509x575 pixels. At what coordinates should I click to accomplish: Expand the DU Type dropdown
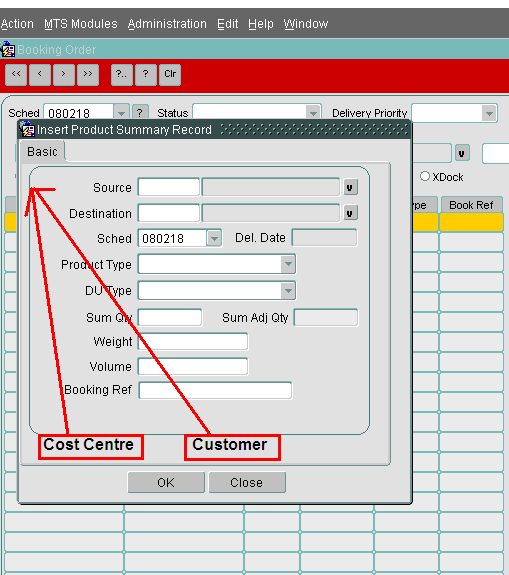(288, 291)
